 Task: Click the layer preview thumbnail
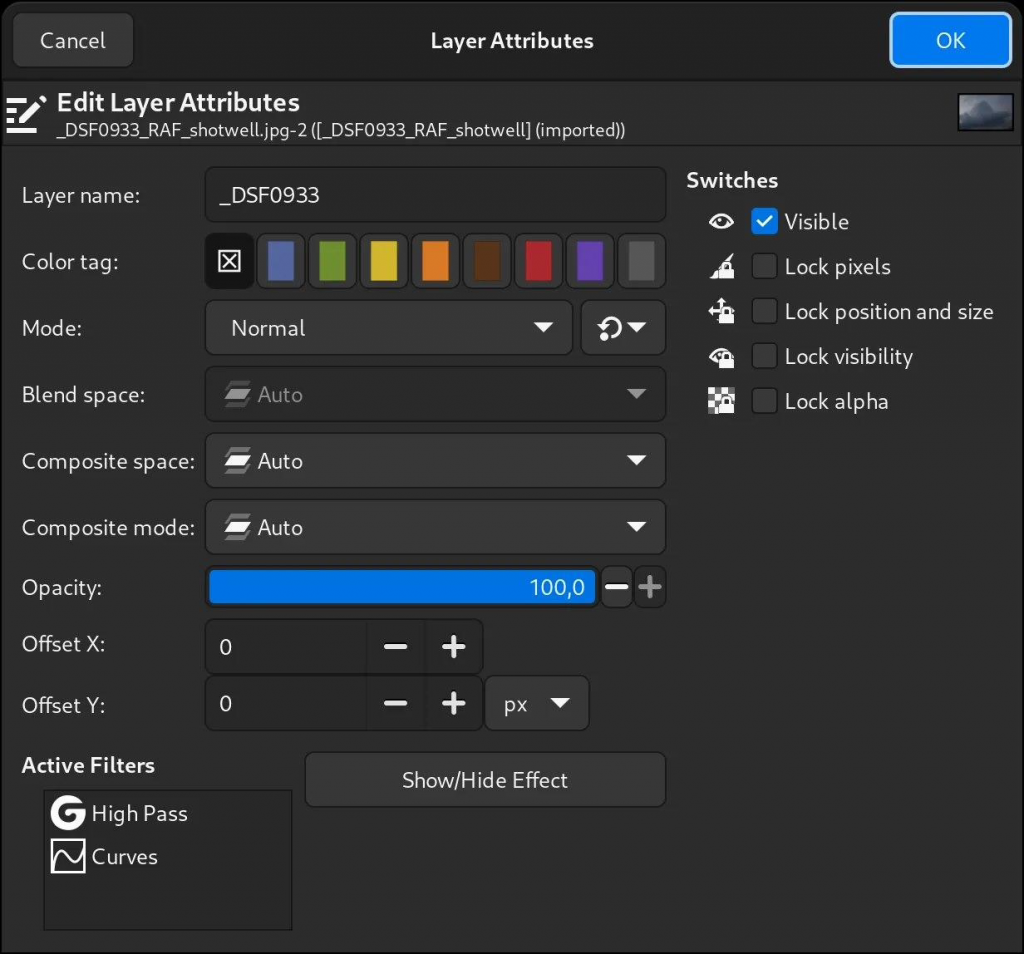pyautogui.click(x=985, y=112)
